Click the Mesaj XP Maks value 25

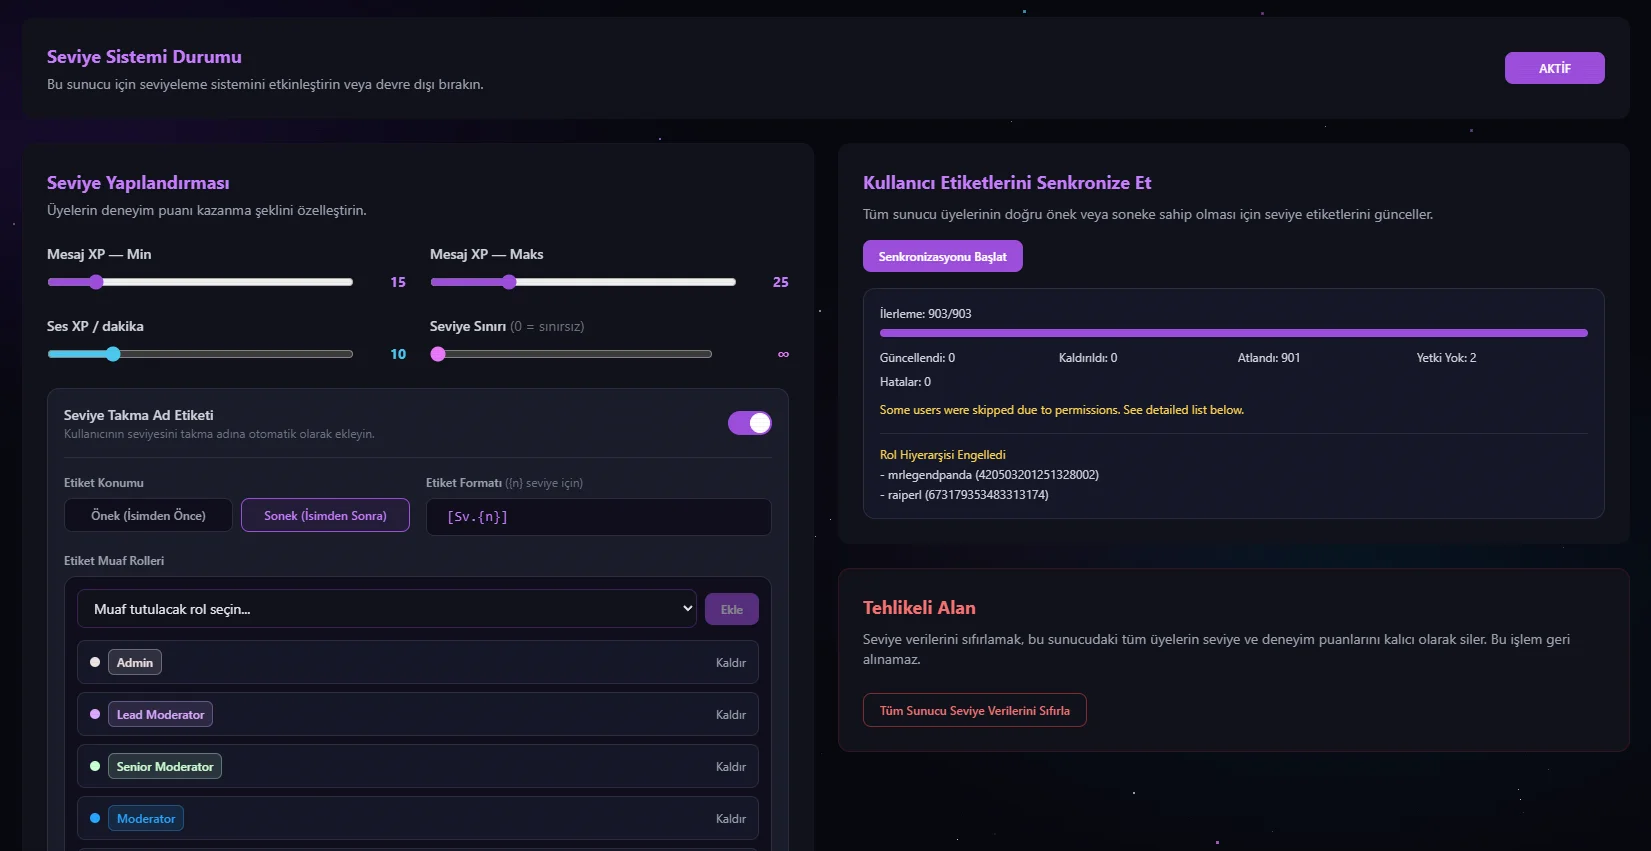(781, 282)
